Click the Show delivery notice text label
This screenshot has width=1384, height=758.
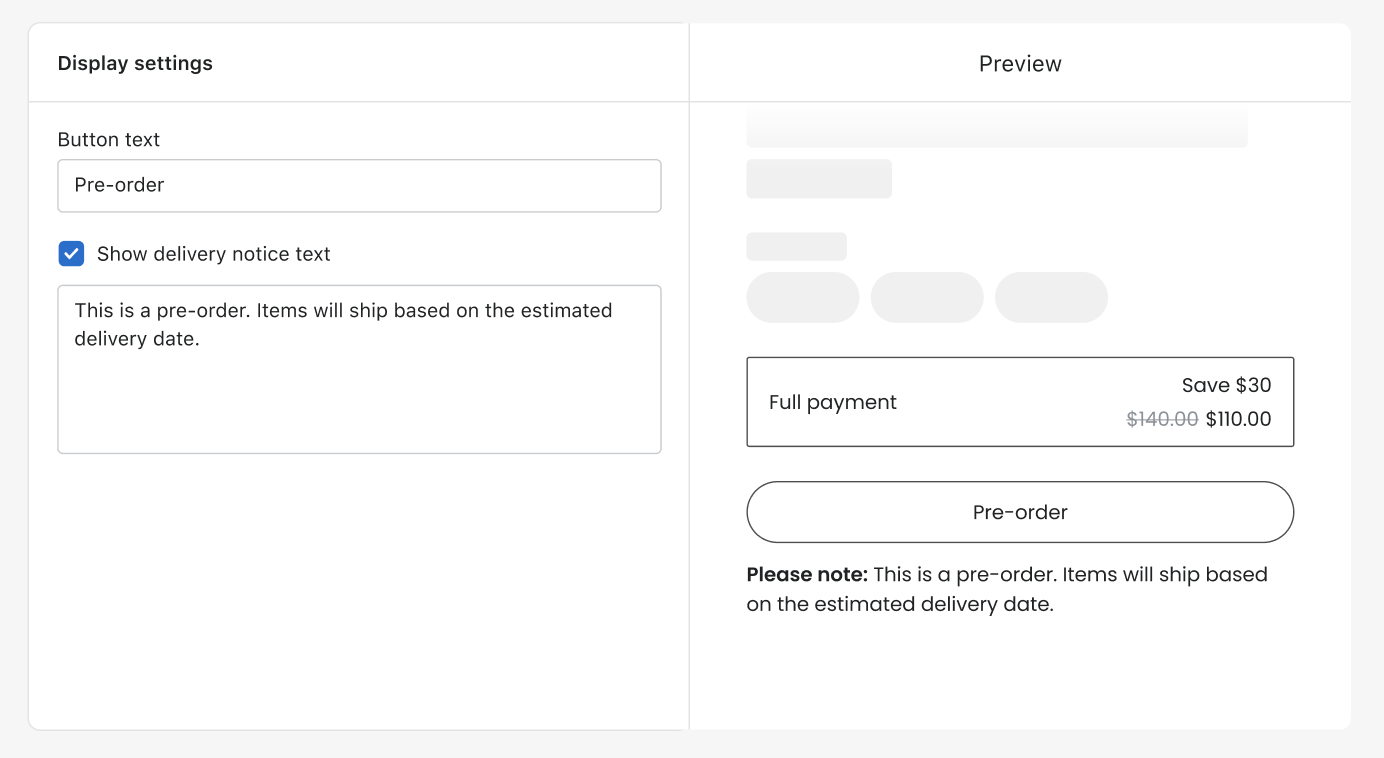[214, 254]
